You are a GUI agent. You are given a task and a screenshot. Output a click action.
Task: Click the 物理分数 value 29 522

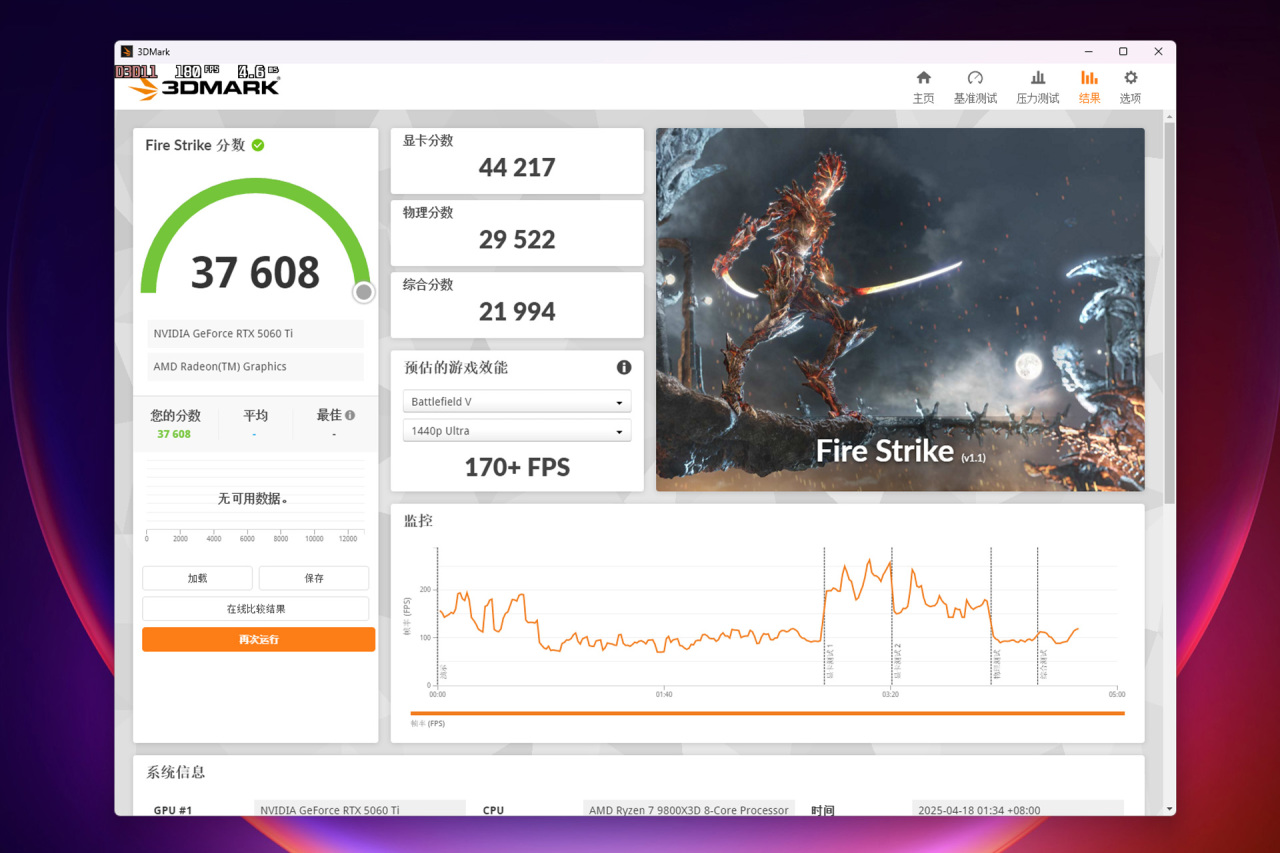pyautogui.click(x=517, y=239)
